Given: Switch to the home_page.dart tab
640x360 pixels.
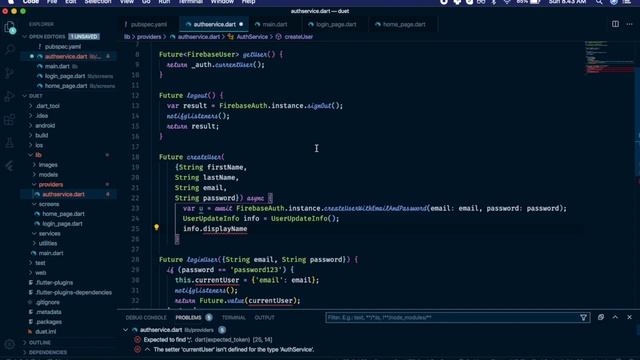Looking at the screenshot, I should [404, 24].
